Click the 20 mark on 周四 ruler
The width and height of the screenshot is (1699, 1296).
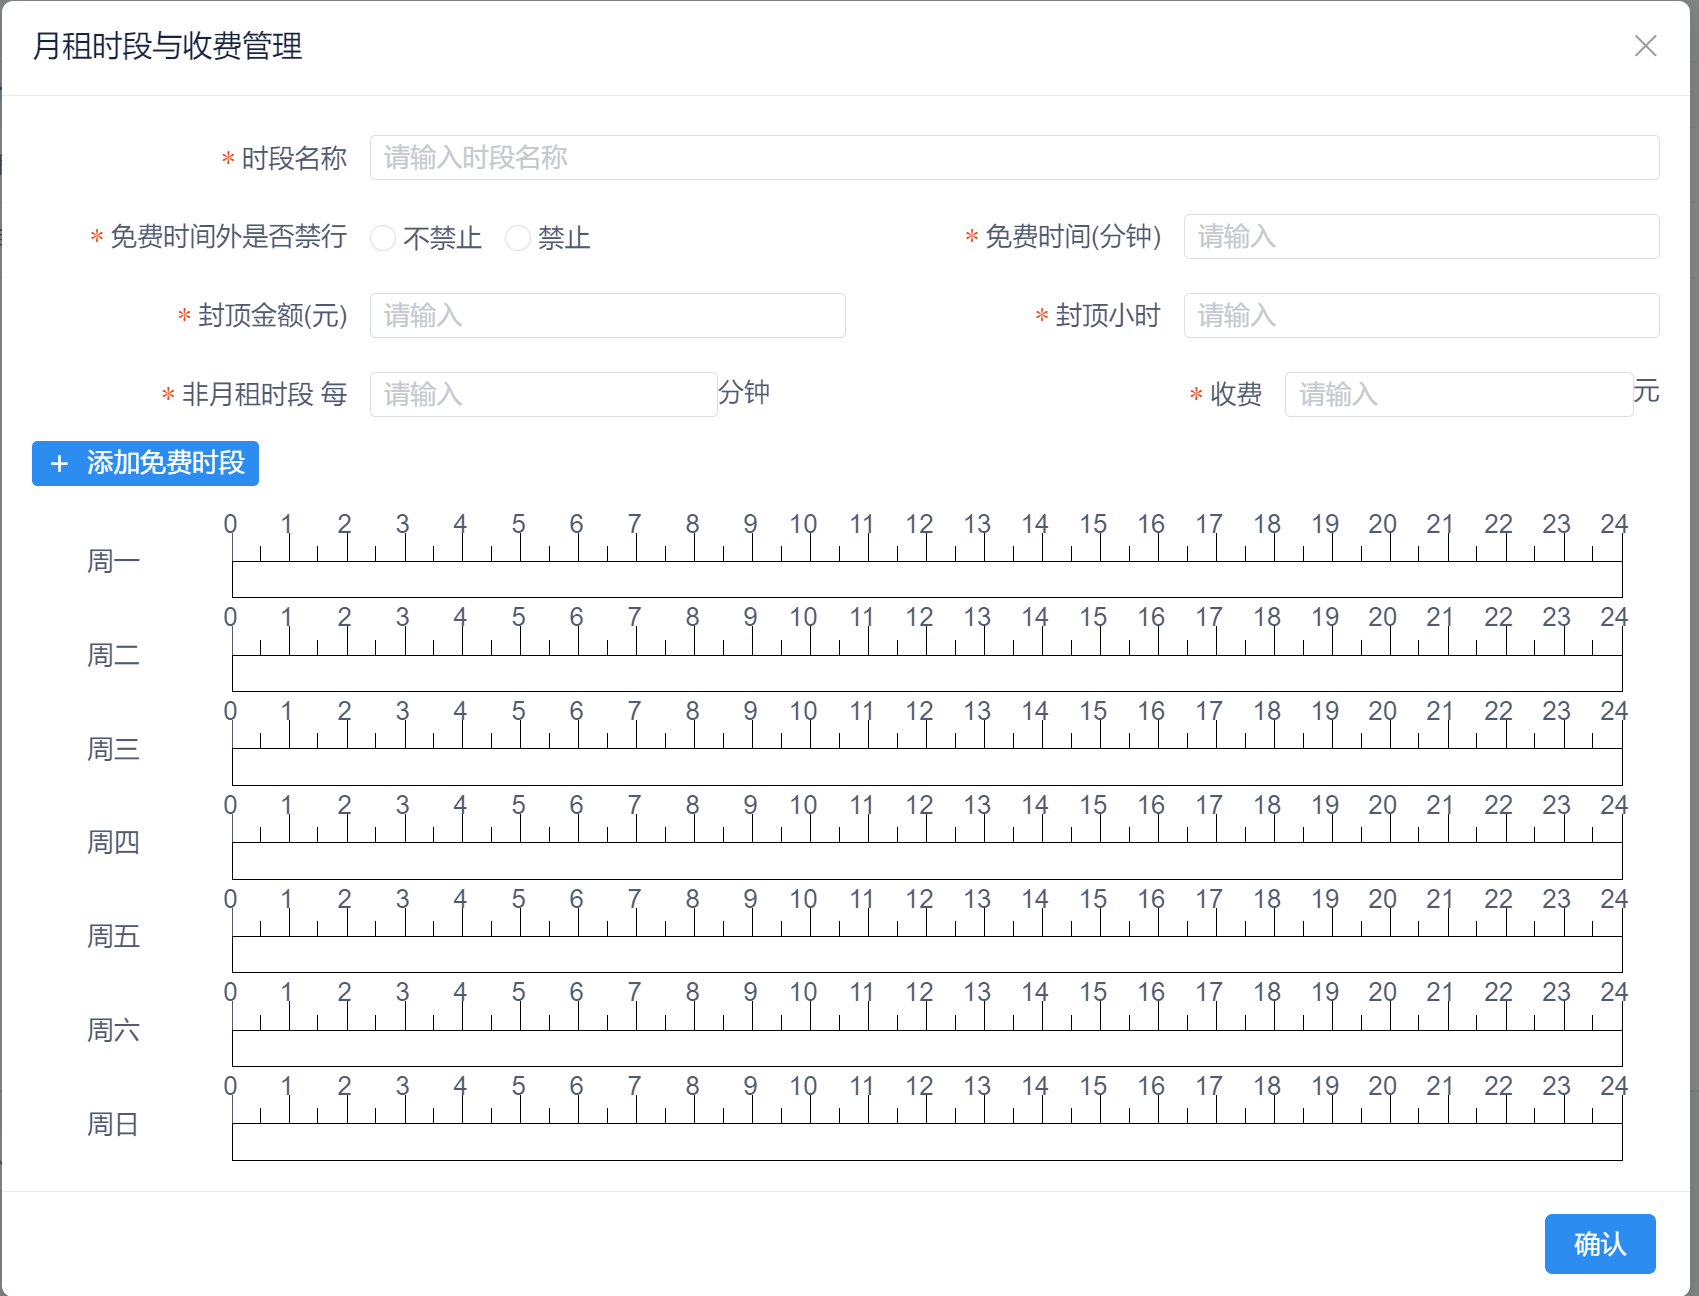[1383, 805]
